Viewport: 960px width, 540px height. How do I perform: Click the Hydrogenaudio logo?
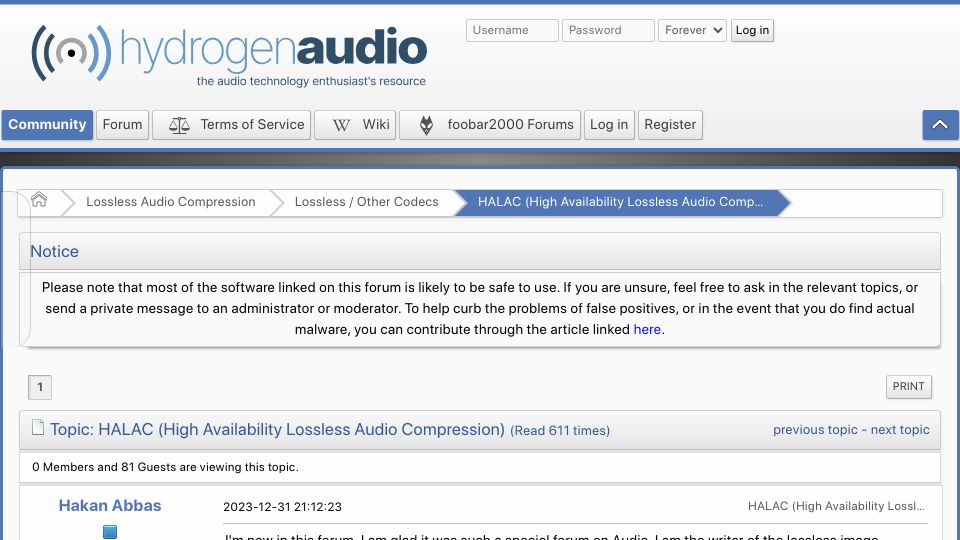pyautogui.click(x=229, y=53)
